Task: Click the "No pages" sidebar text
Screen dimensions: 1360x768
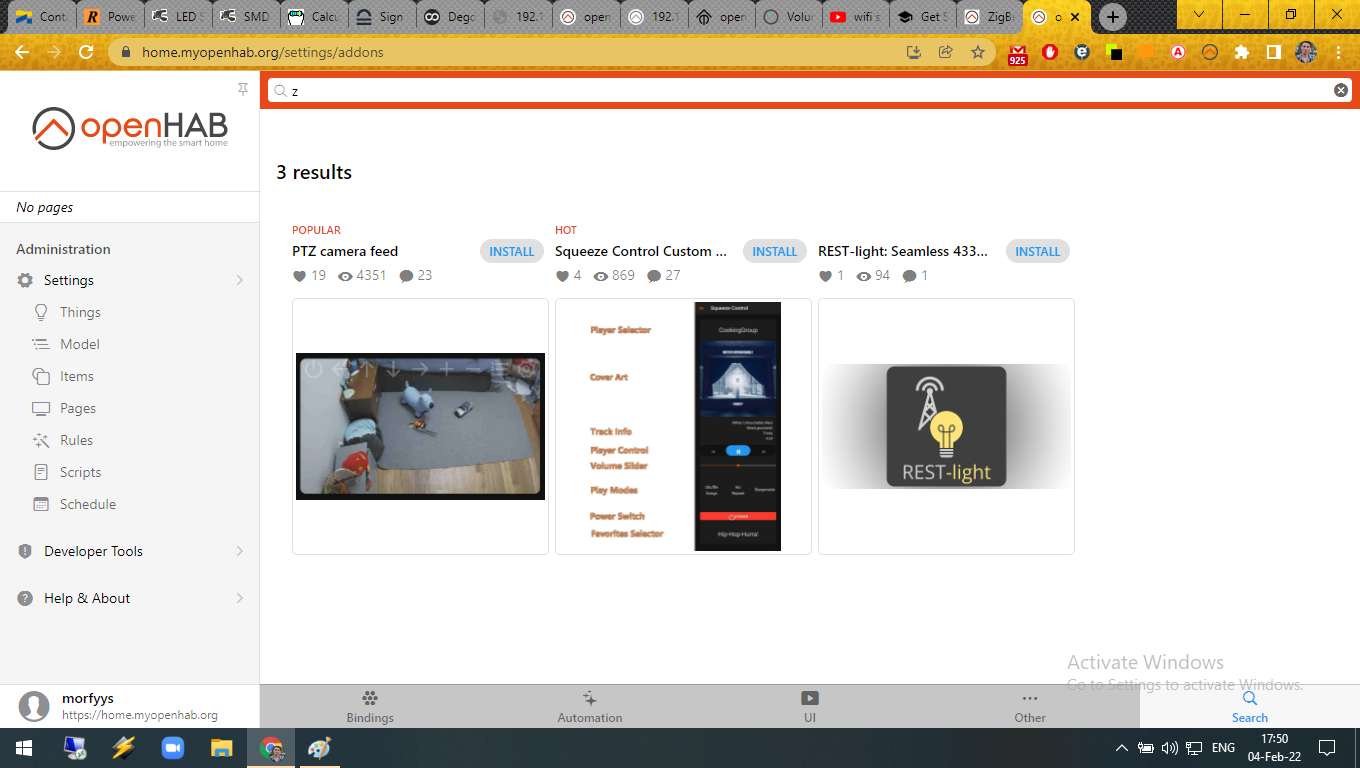Action: coord(45,207)
